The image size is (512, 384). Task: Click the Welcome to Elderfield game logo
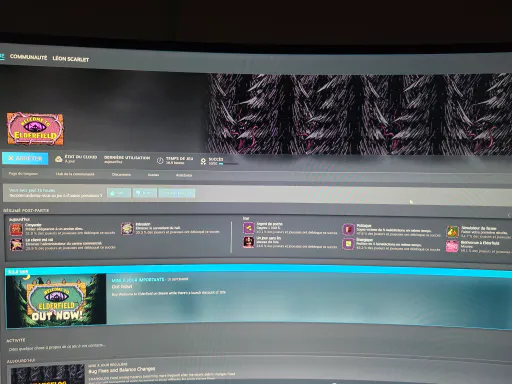[x=35, y=129]
